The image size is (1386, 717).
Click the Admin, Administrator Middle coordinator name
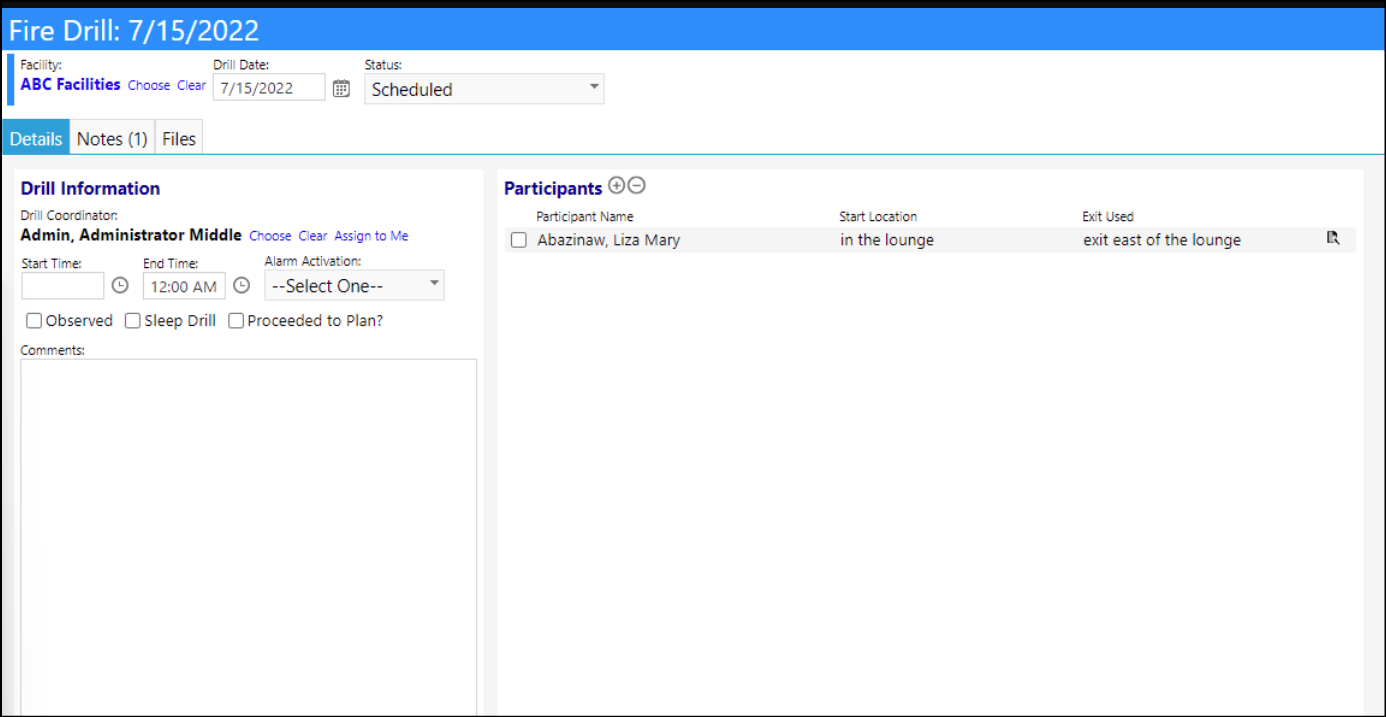click(131, 235)
